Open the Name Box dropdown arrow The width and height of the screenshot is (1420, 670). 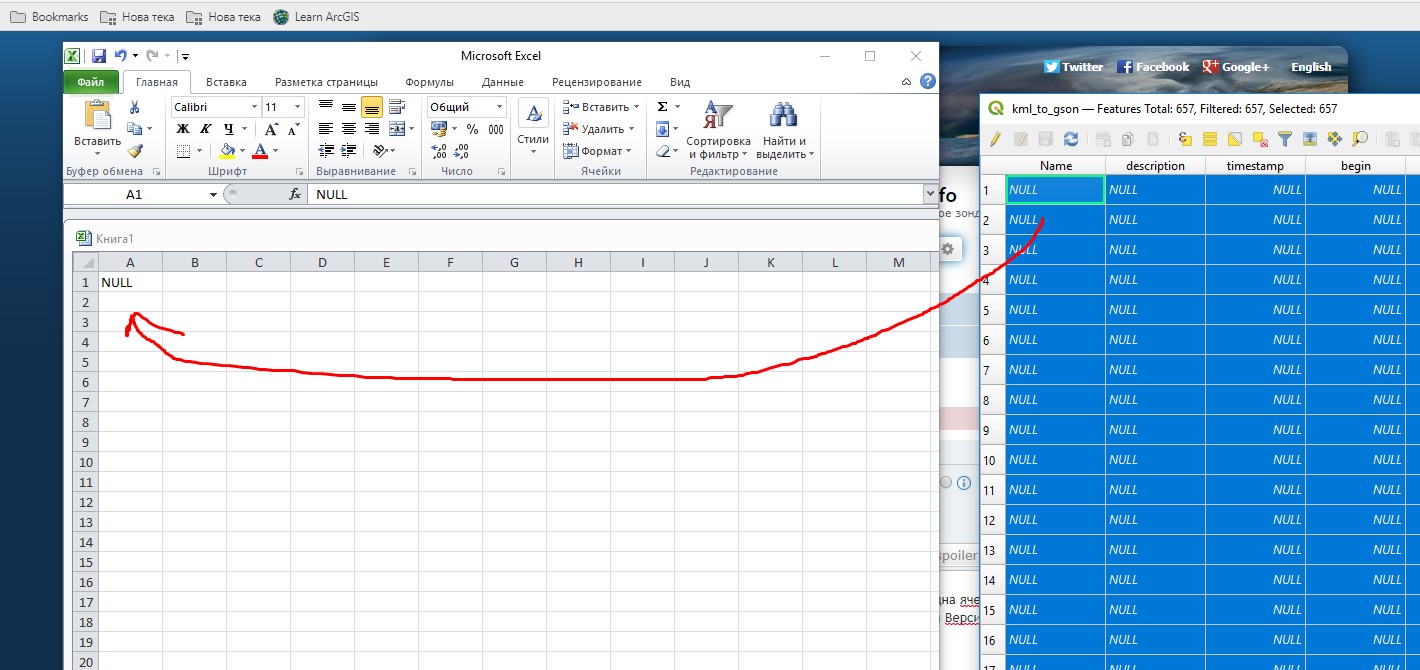coord(213,195)
